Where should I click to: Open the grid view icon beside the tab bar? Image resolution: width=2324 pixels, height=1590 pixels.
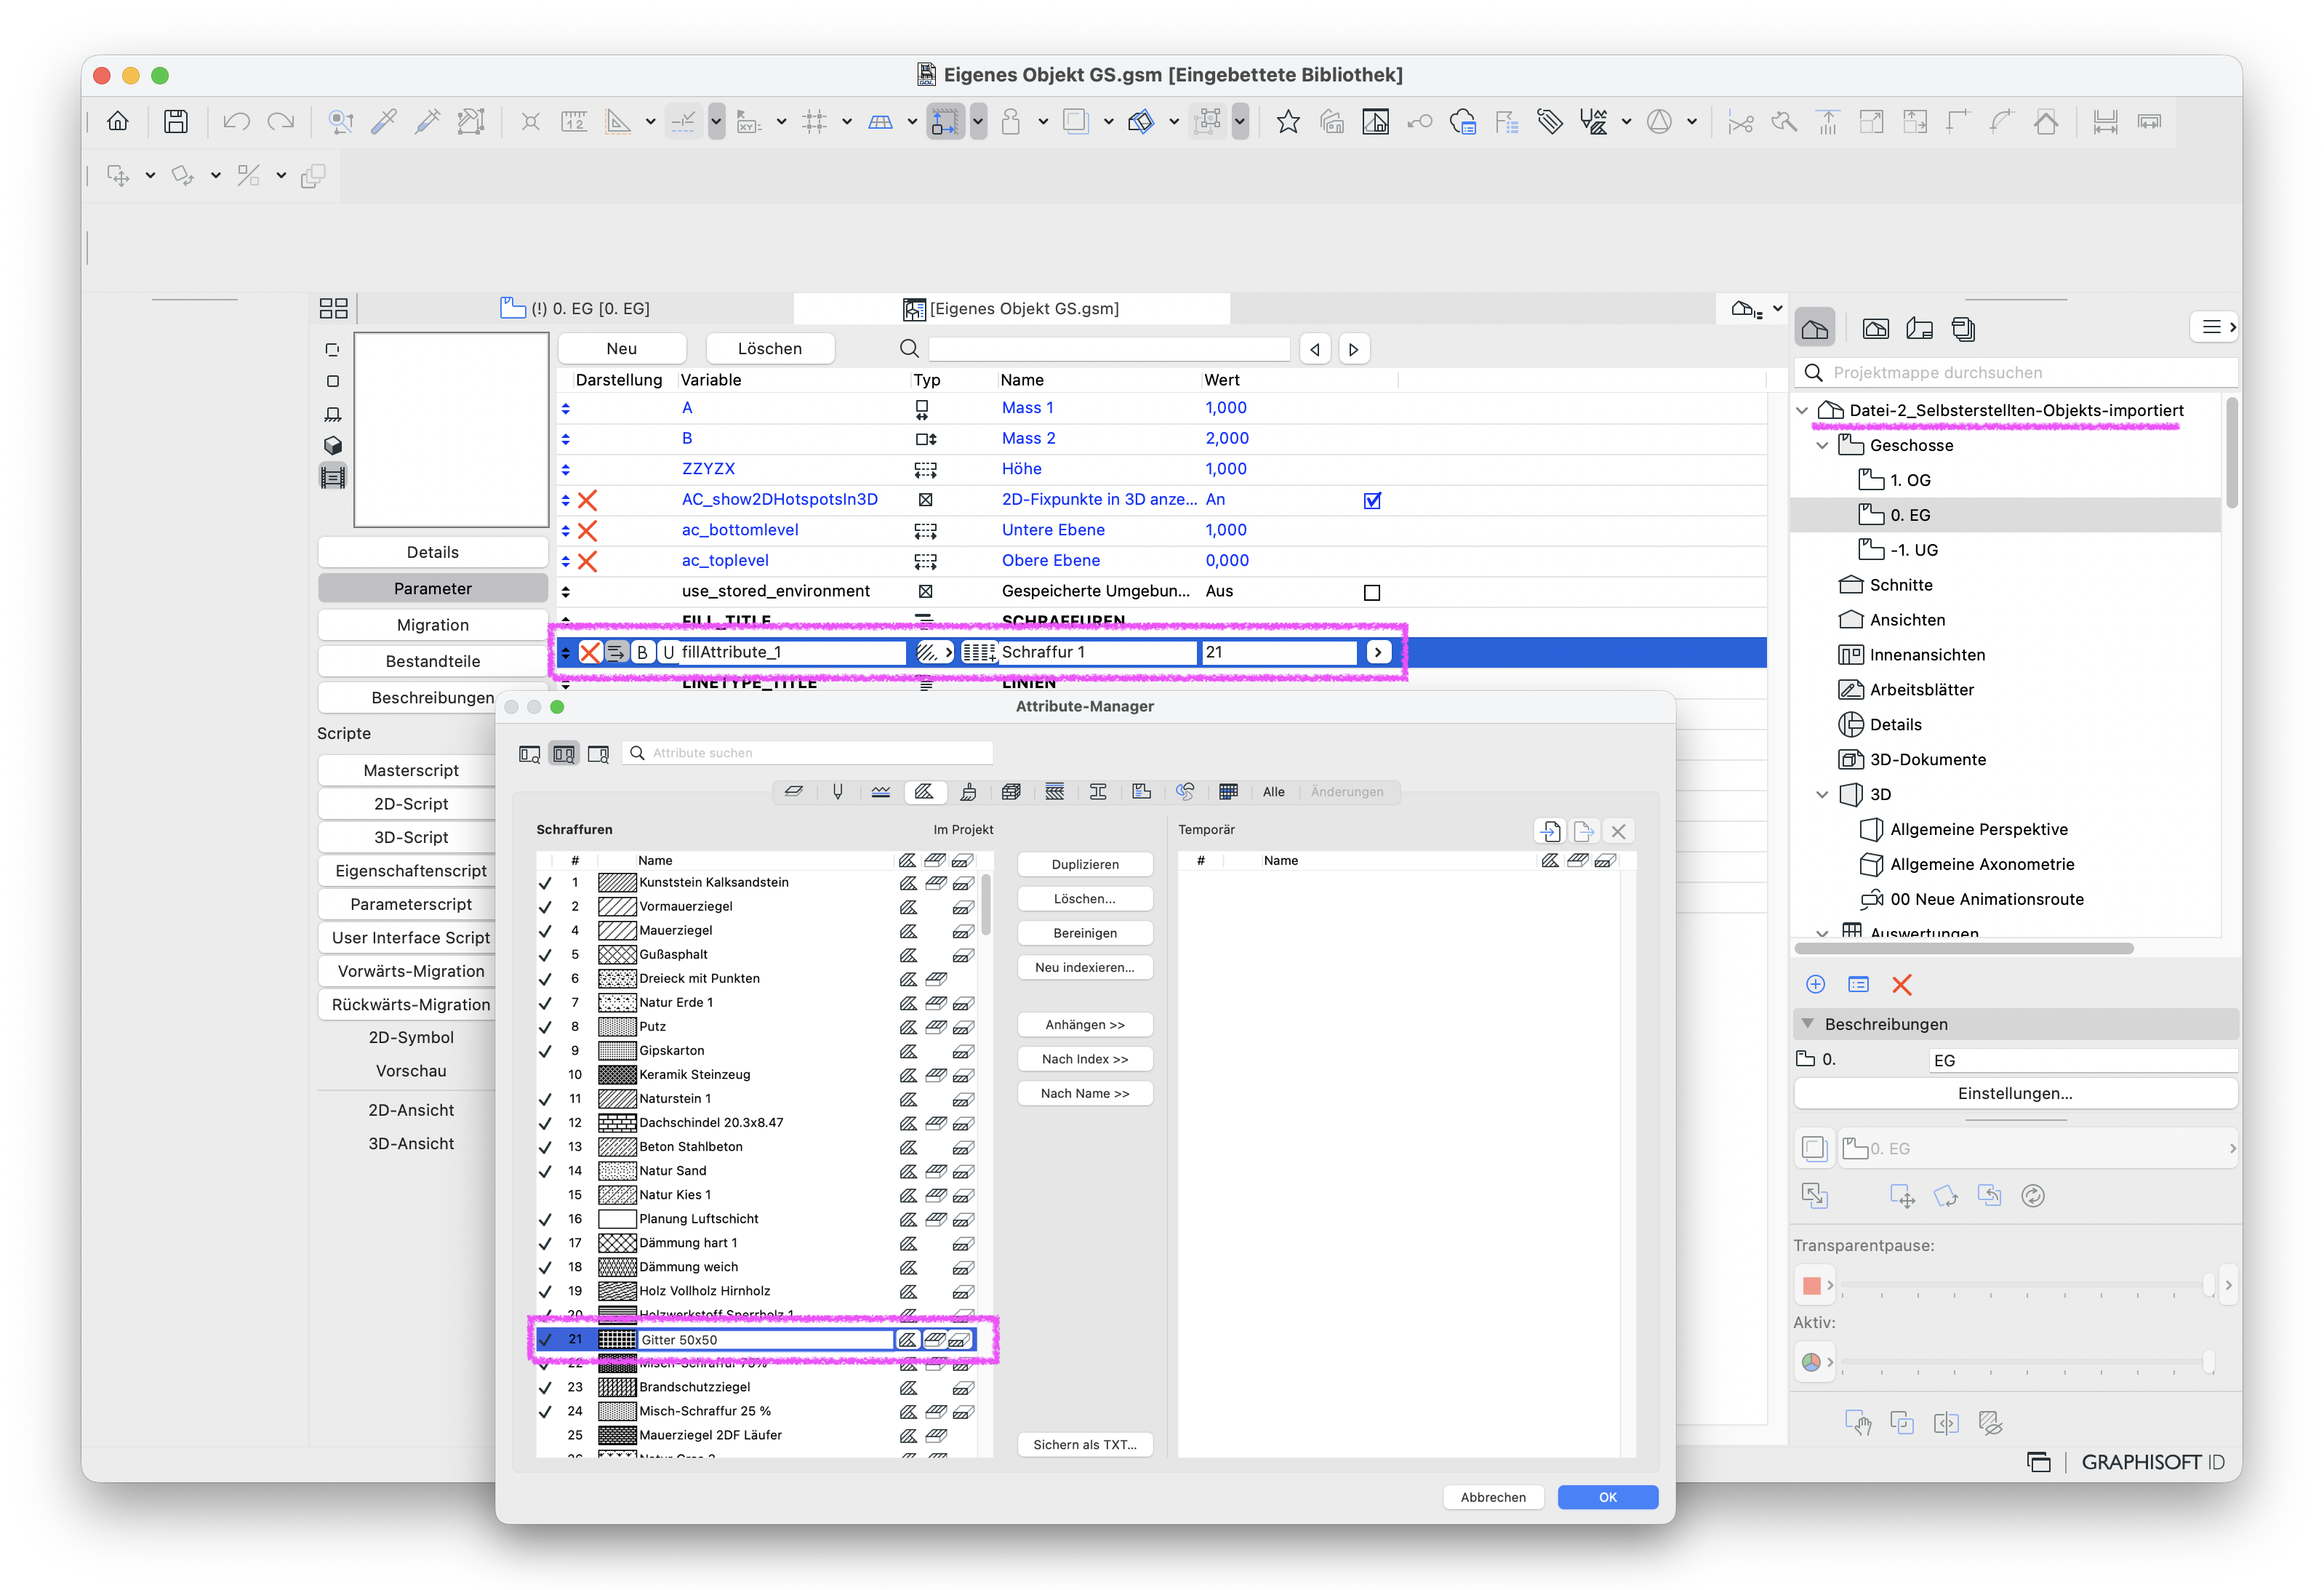(333, 308)
